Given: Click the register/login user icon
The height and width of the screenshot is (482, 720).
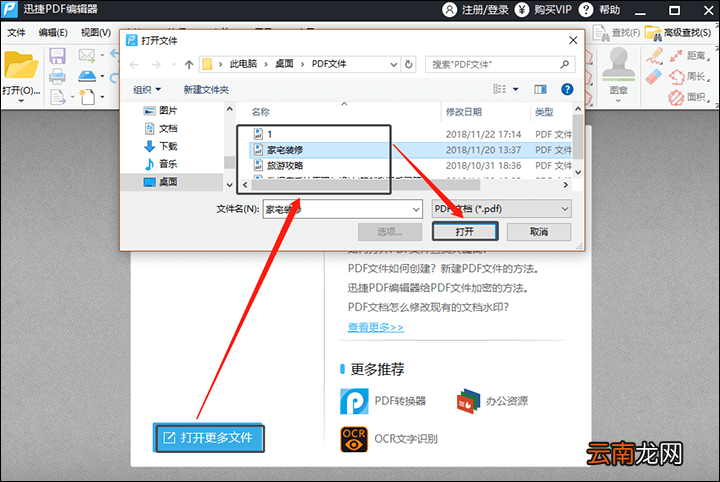Looking at the screenshot, I should (x=450, y=10).
